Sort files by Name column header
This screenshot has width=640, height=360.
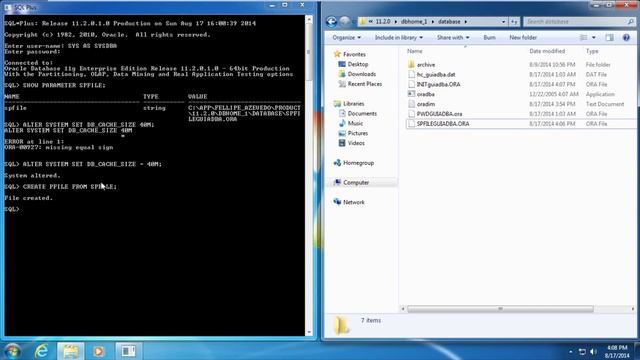point(415,51)
